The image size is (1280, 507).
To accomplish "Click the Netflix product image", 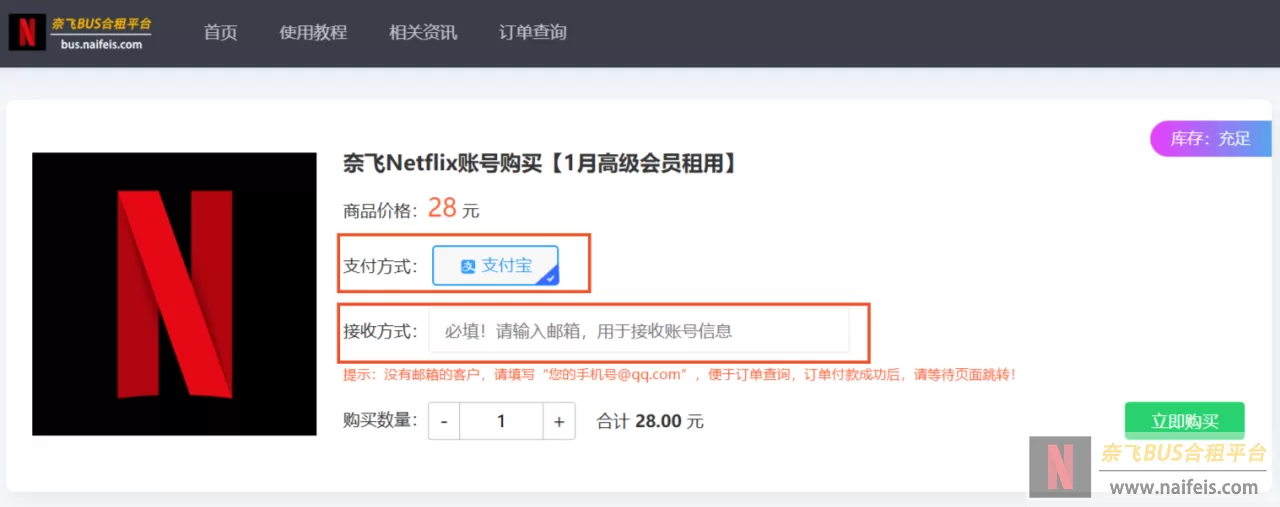I will [x=174, y=294].
